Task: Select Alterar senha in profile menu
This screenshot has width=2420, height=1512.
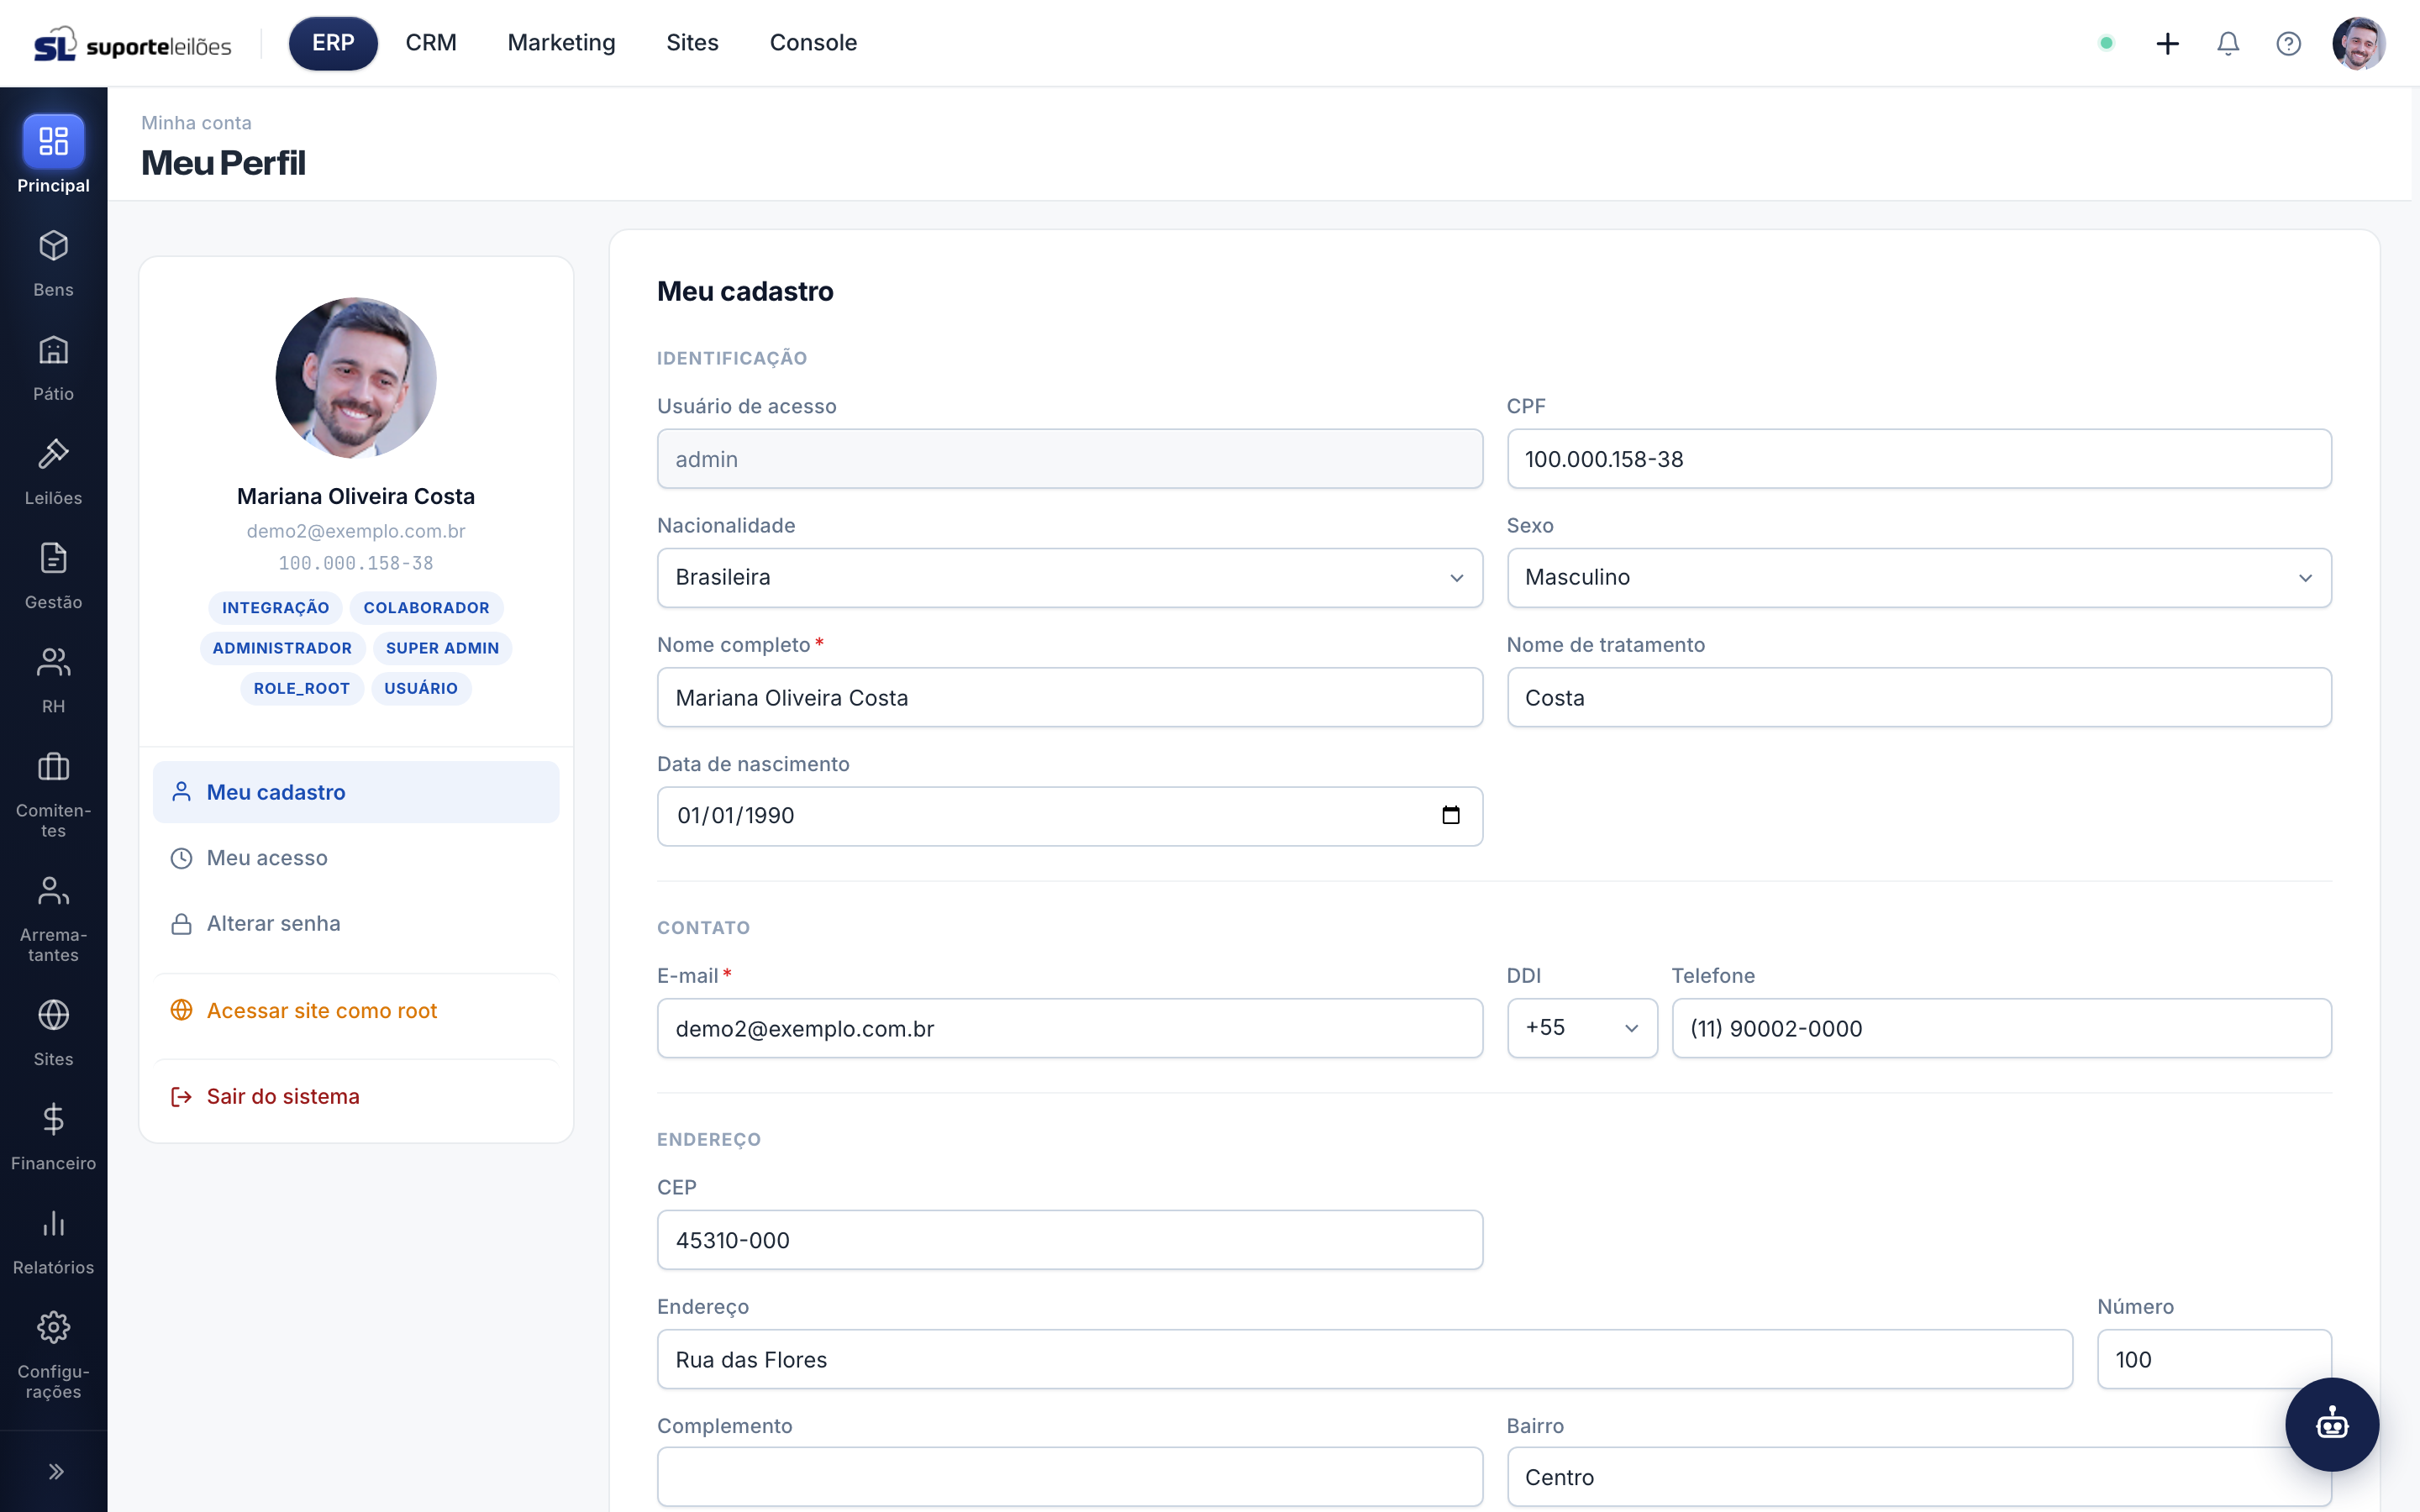Action: [356, 924]
